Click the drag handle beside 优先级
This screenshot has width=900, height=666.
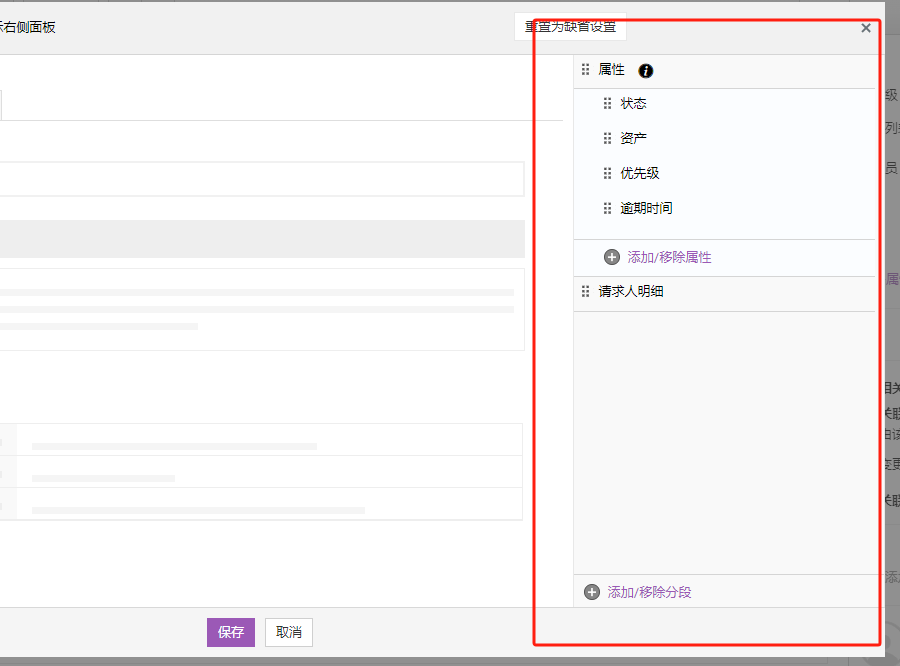pyautogui.click(x=607, y=173)
